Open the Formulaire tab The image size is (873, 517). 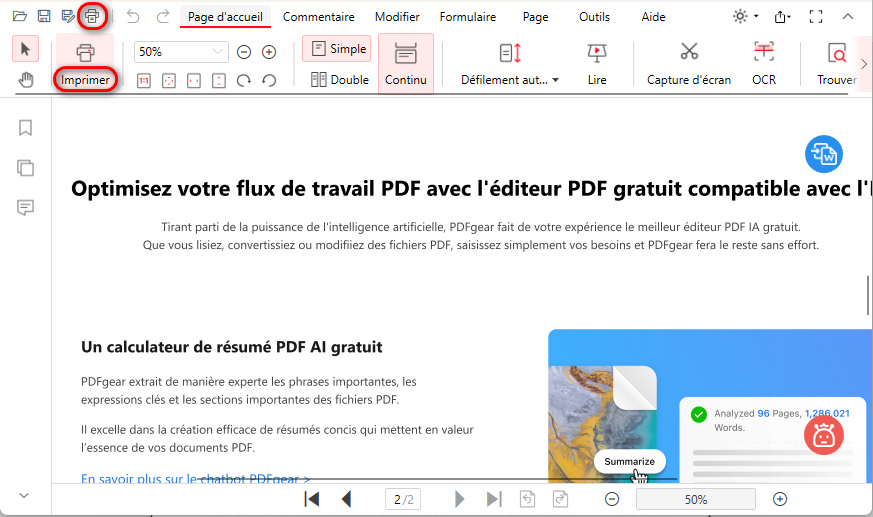[x=468, y=17]
